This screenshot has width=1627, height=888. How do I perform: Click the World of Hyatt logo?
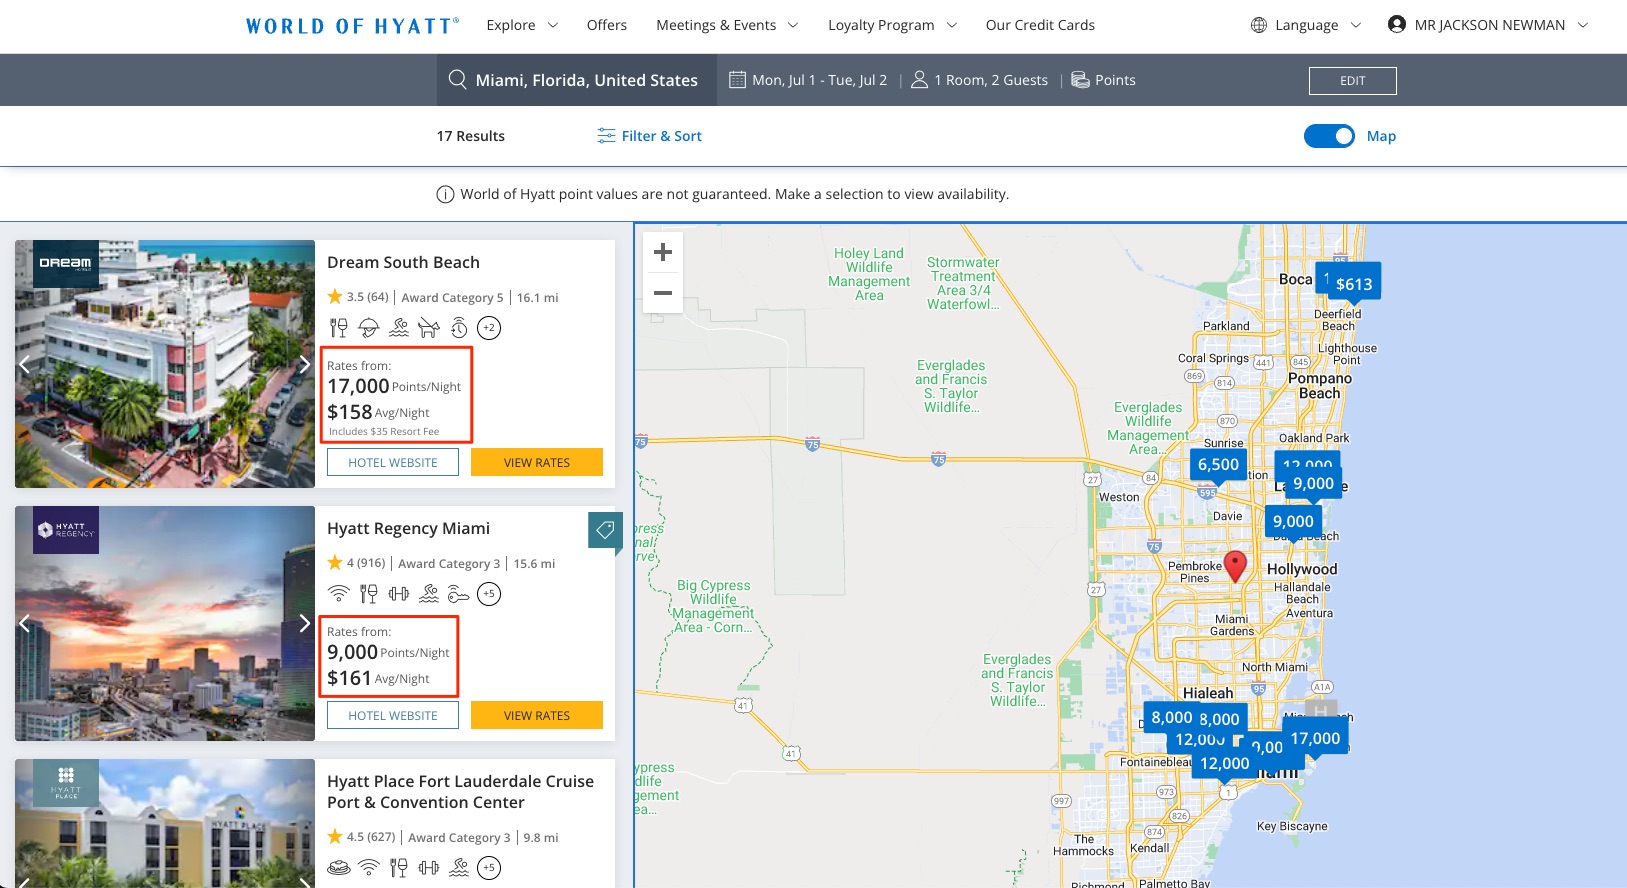(x=352, y=26)
